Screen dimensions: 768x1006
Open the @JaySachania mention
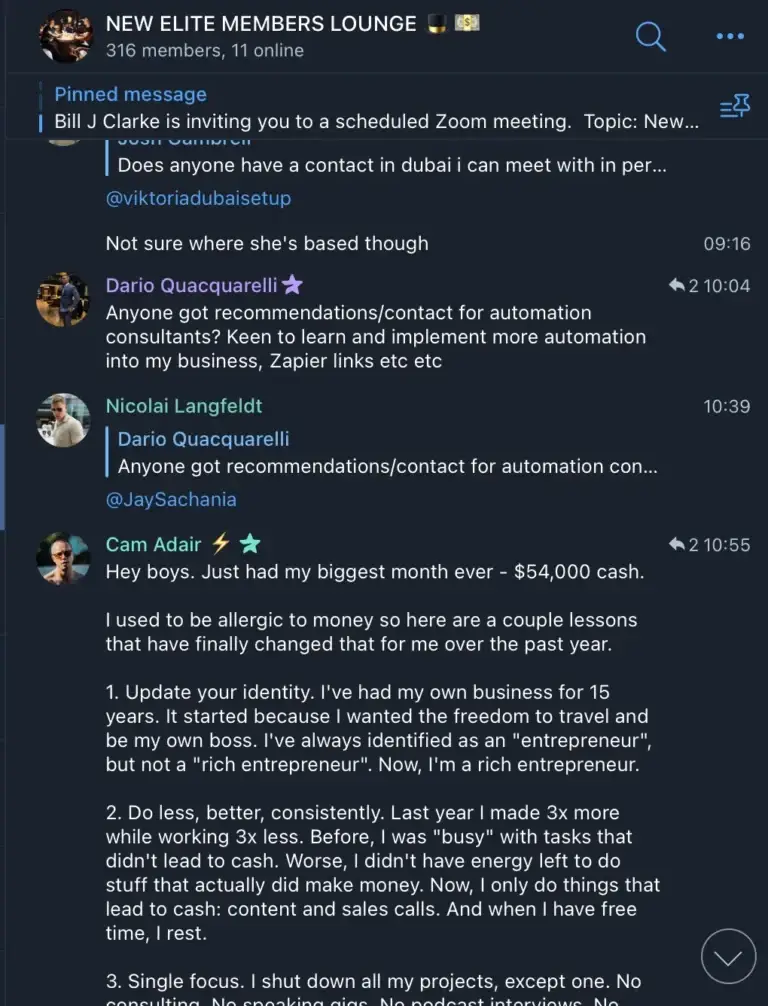coord(171,498)
